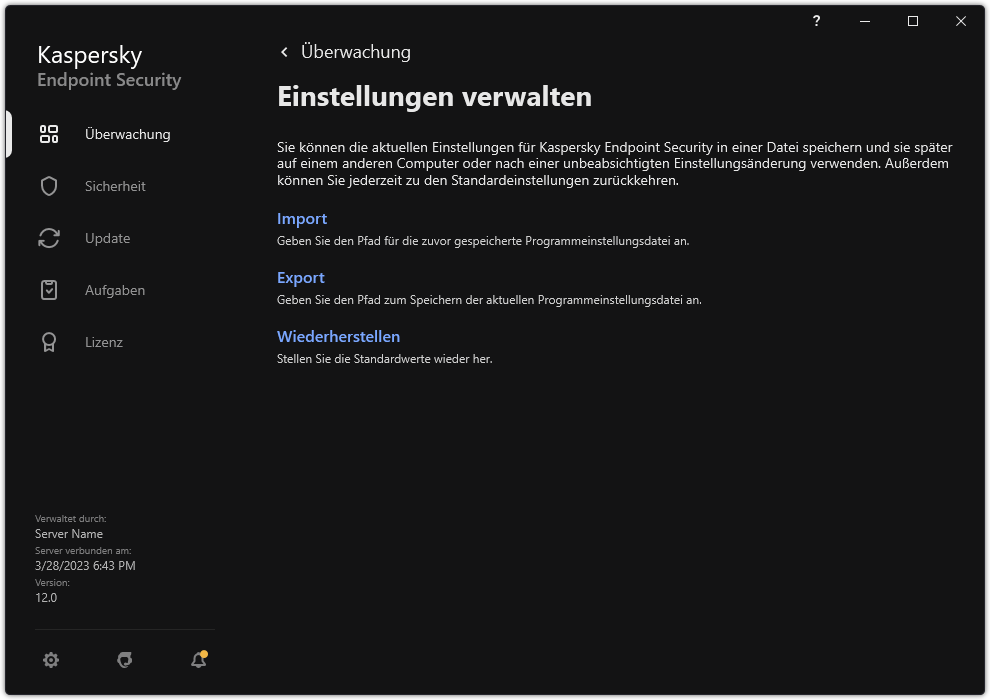990x700 pixels.
Task: Open support via the speech bubble icon
Action: (124, 660)
